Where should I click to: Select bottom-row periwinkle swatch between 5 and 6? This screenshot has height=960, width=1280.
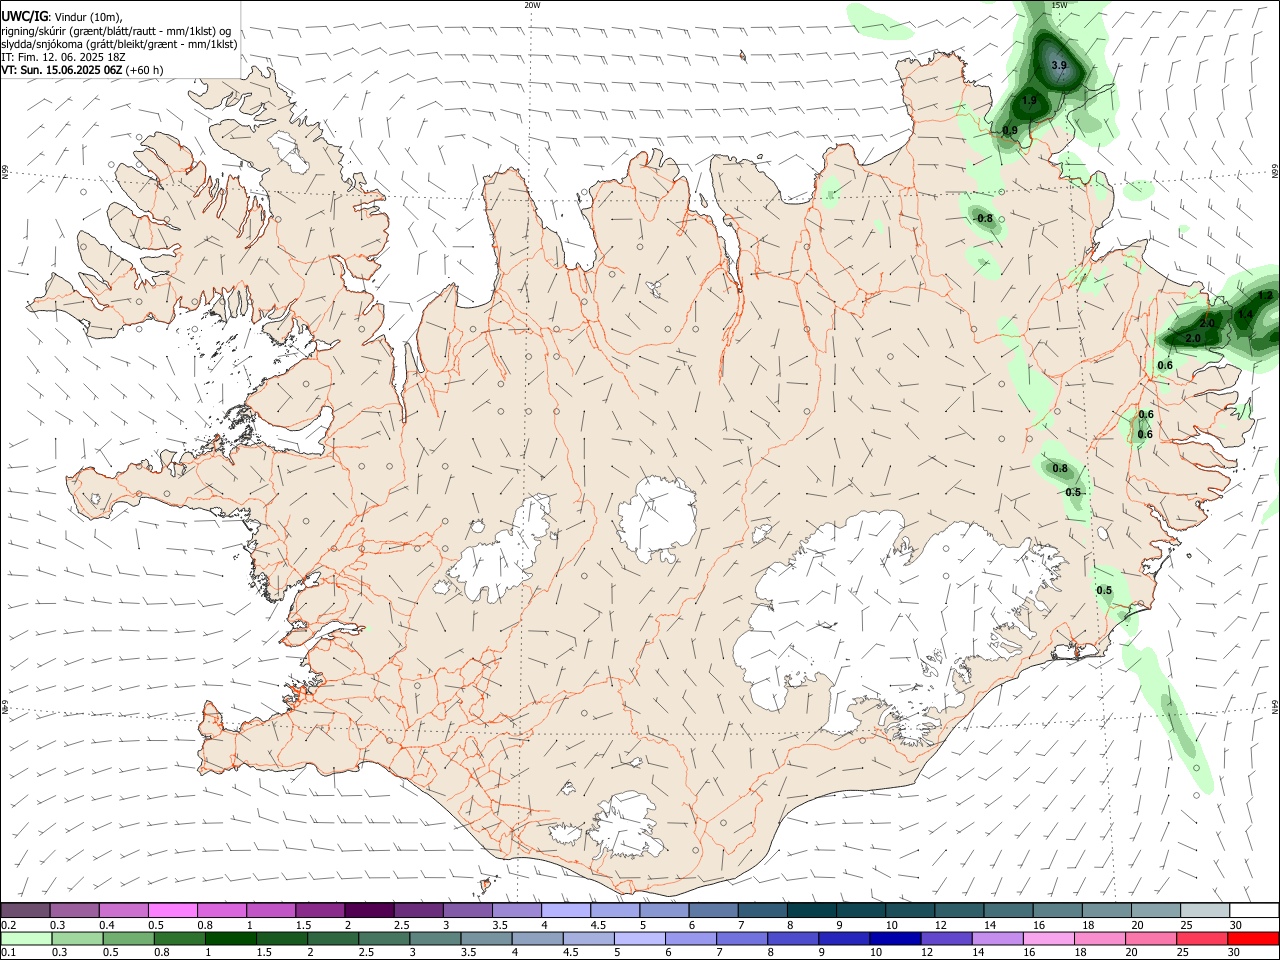click(x=639, y=938)
